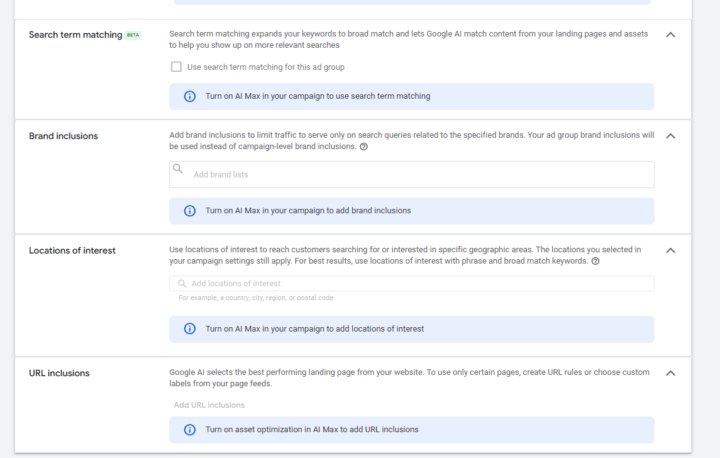Click the search icon in locations field
The width and height of the screenshot is (720, 458).
point(182,284)
